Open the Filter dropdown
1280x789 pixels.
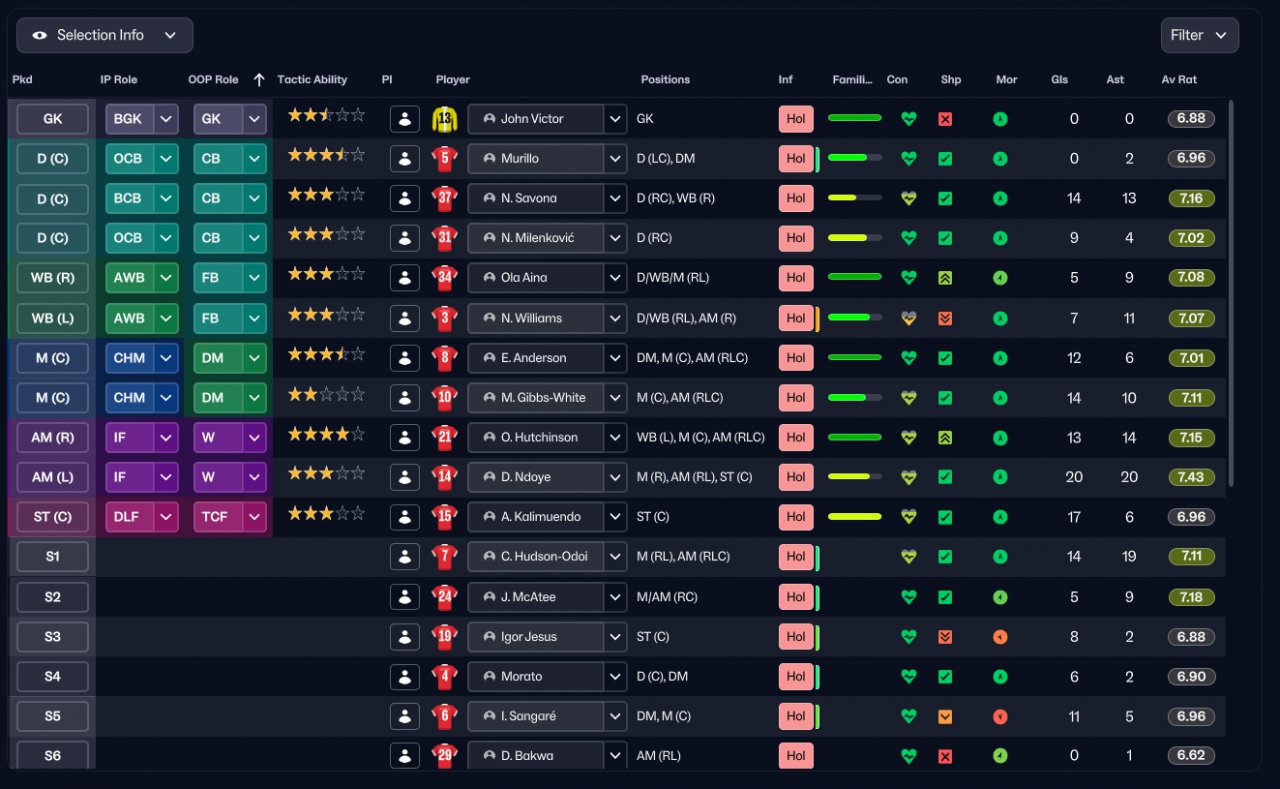click(1199, 35)
